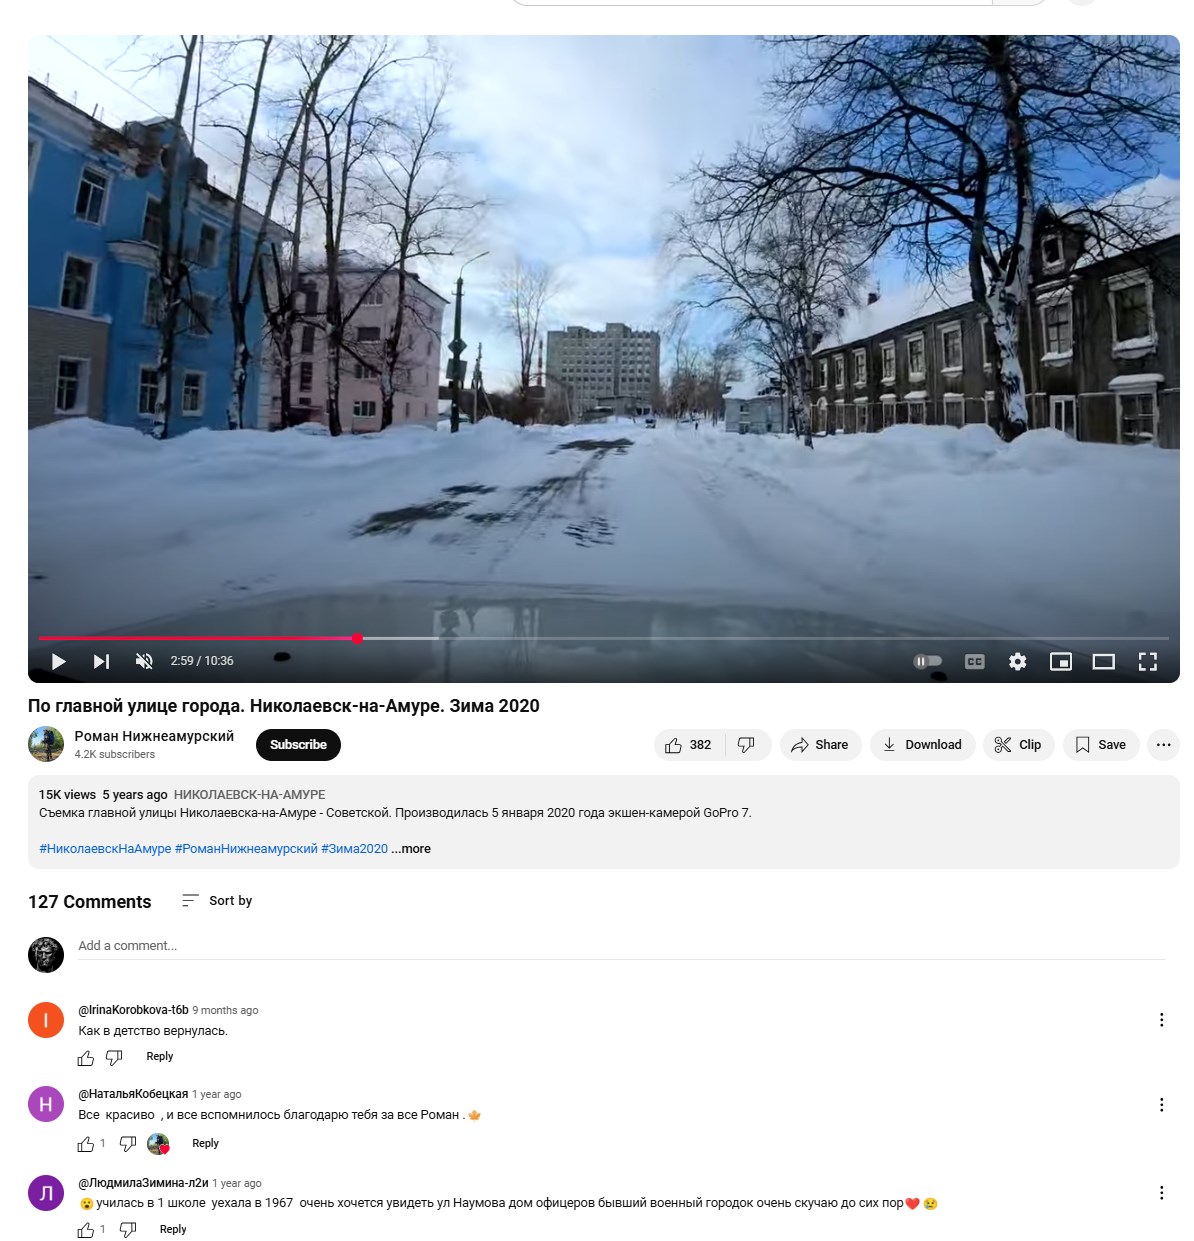
Task: Open the #НиколаевскНаАмуре hashtag link
Action: [105, 849]
